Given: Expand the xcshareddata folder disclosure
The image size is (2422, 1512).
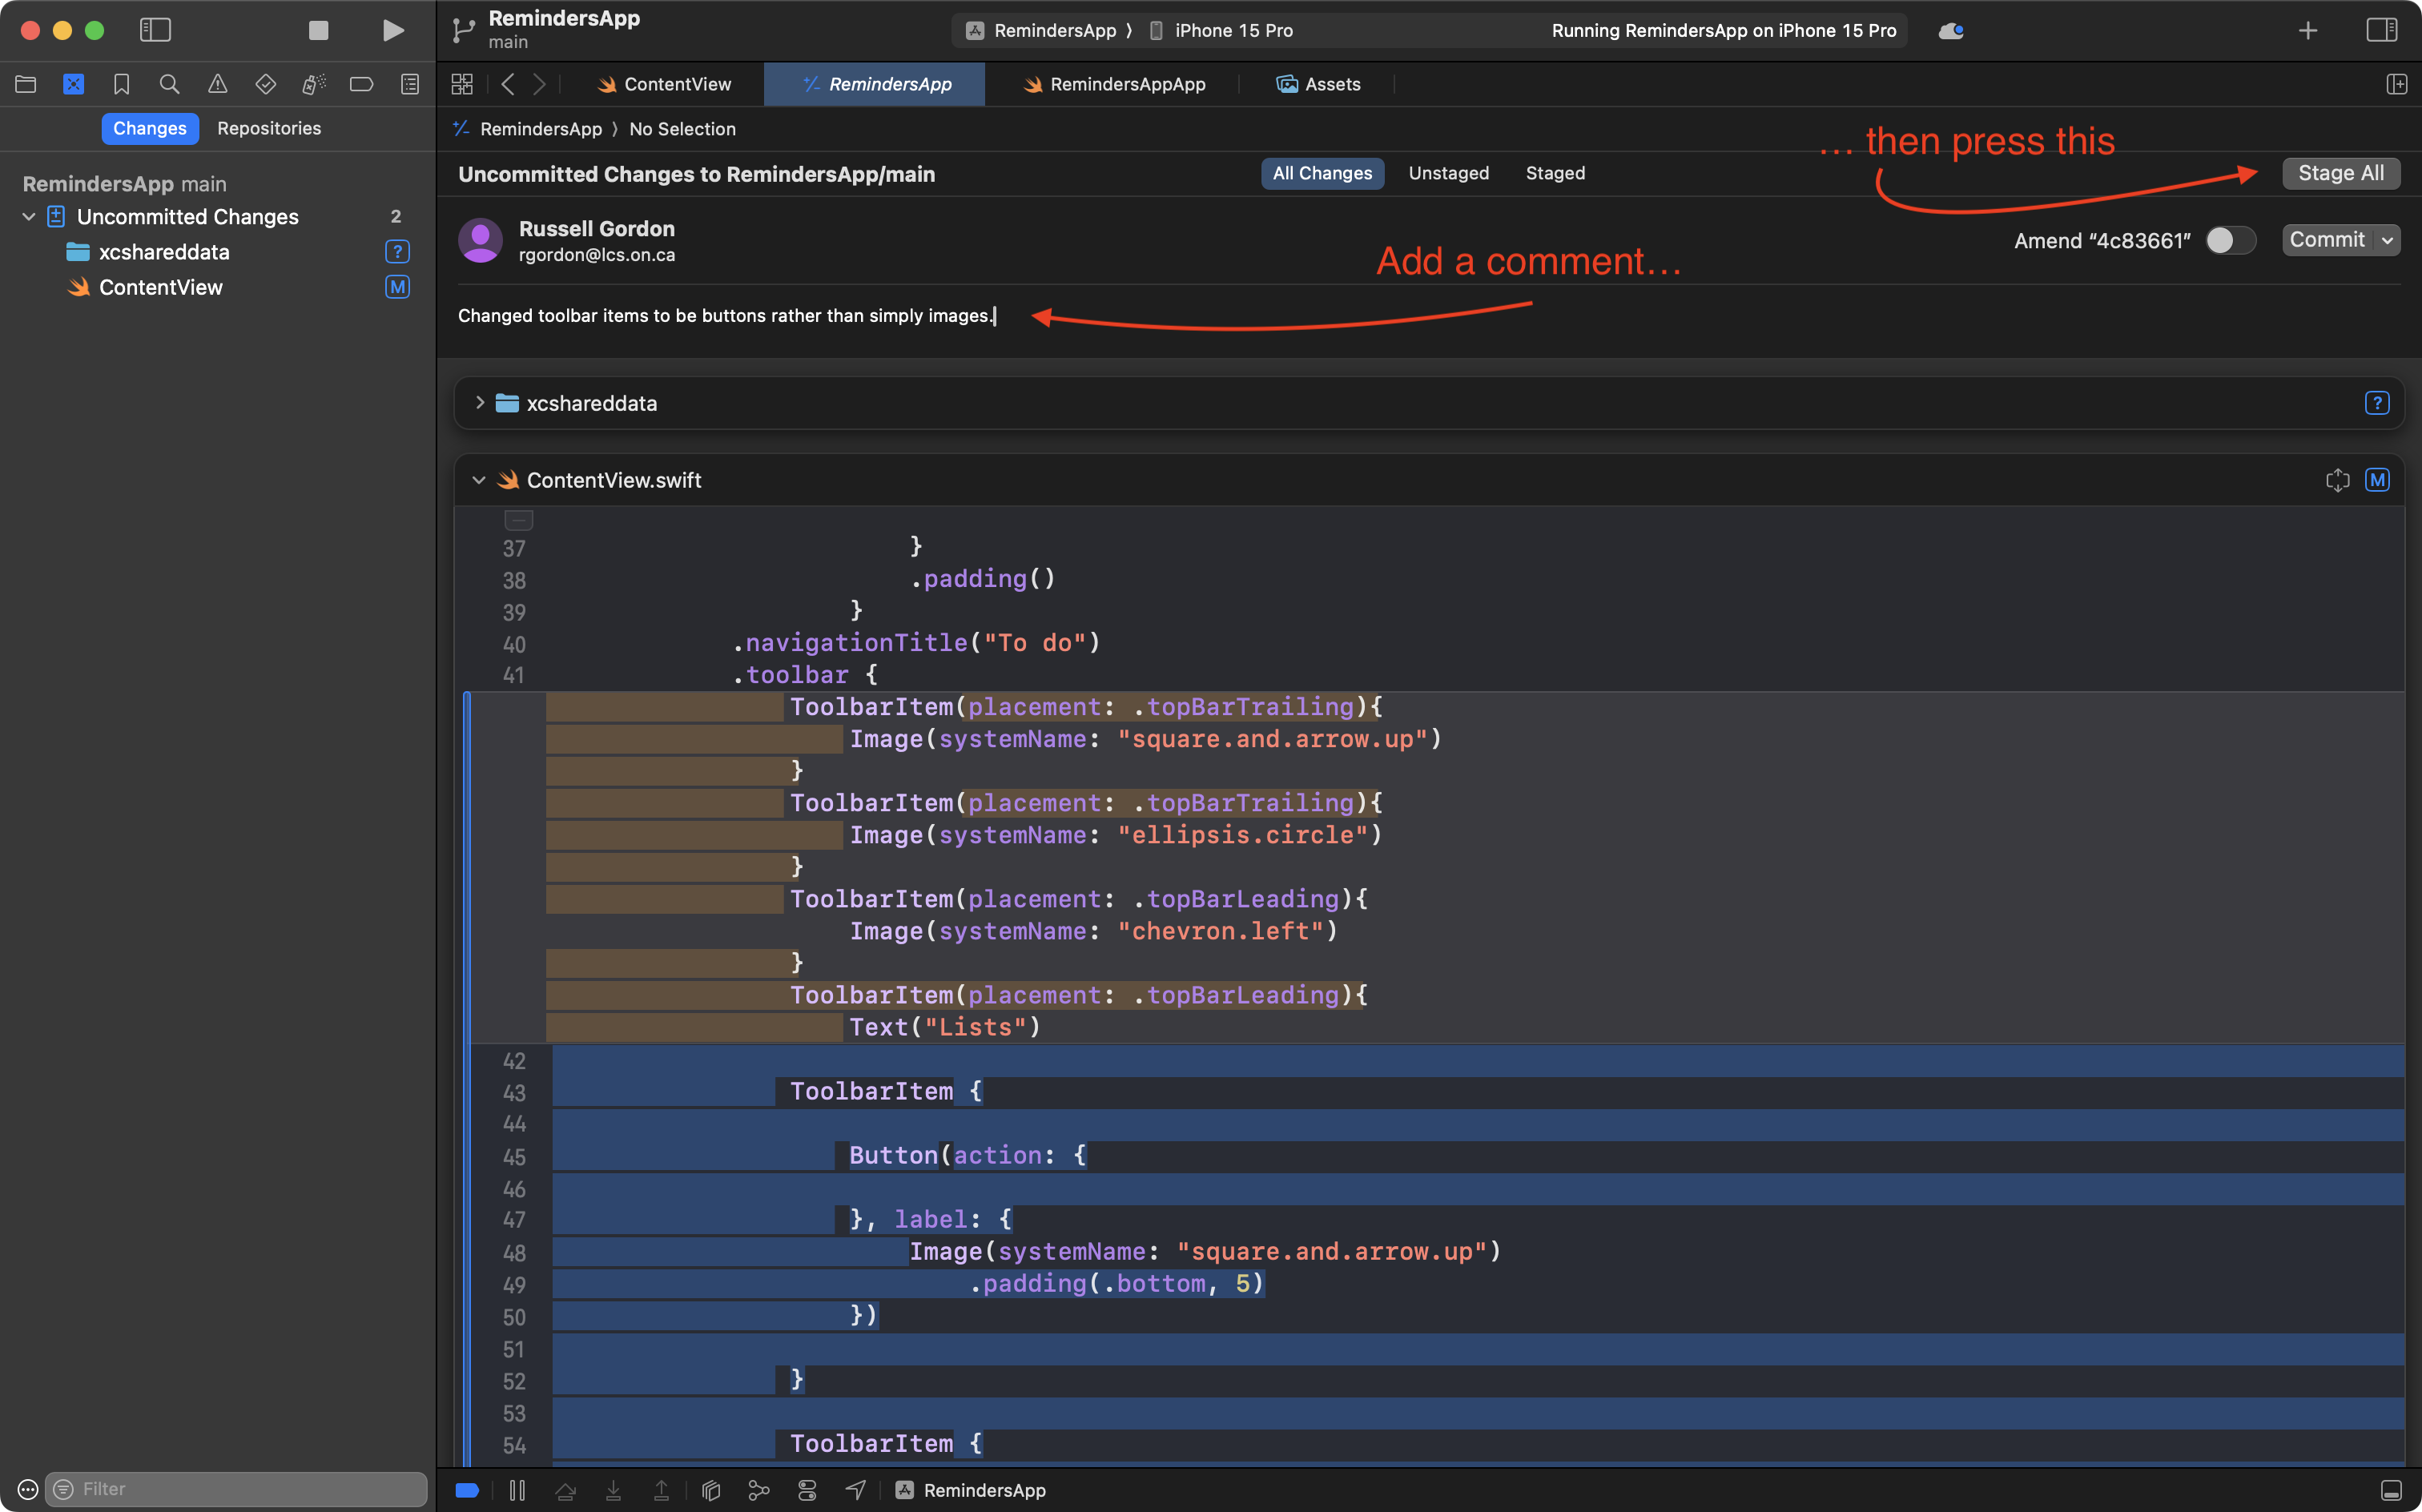Looking at the screenshot, I should coord(480,403).
